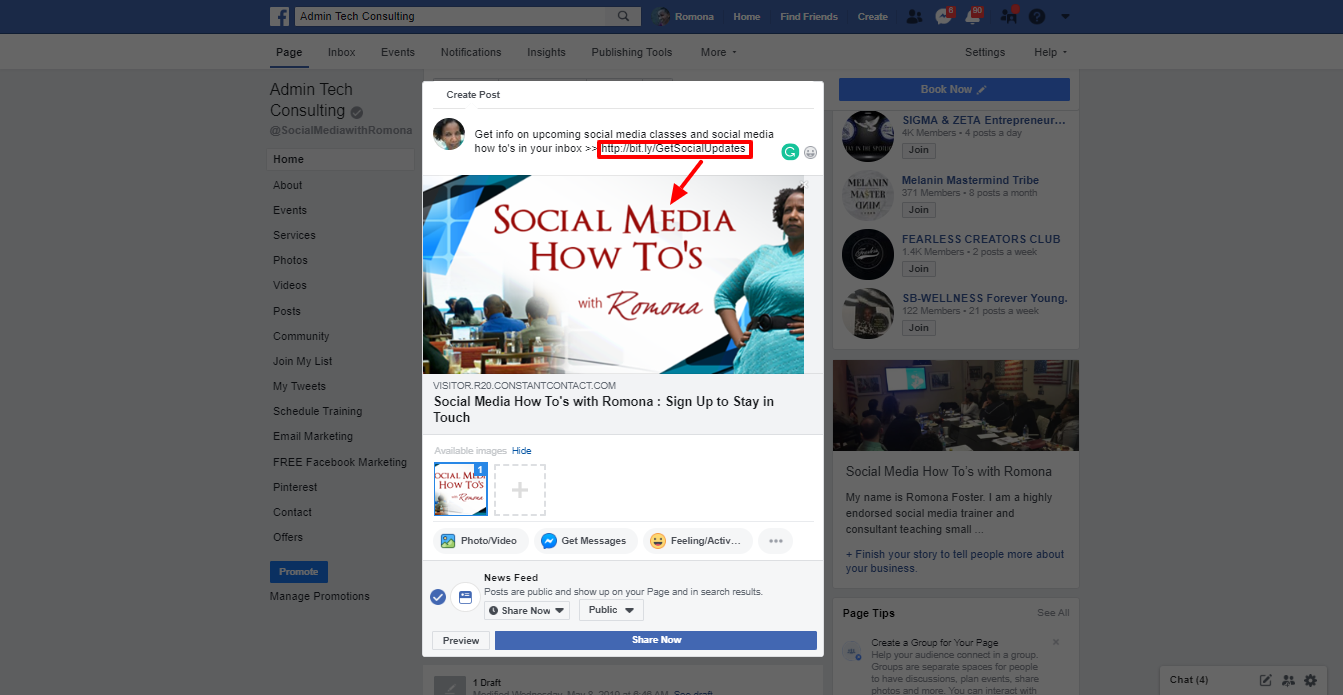Image resolution: width=1343 pixels, height=695 pixels.
Task: Toggle the News Feed checkmark
Action: point(437,597)
